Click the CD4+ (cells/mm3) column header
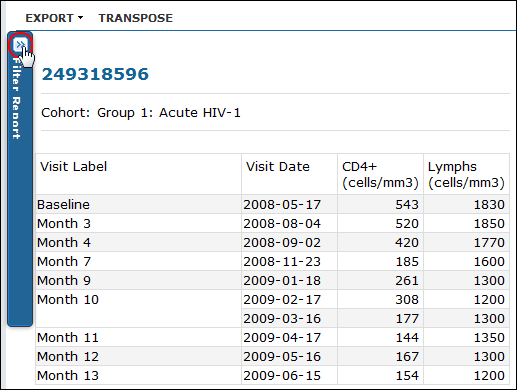The width and height of the screenshot is (517, 390). coord(380,174)
